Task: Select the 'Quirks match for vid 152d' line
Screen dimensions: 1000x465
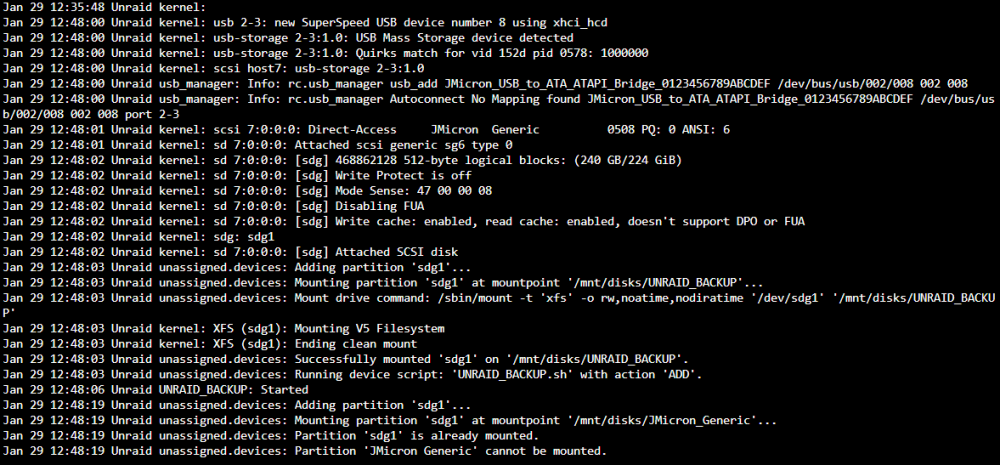Action: tap(325, 53)
